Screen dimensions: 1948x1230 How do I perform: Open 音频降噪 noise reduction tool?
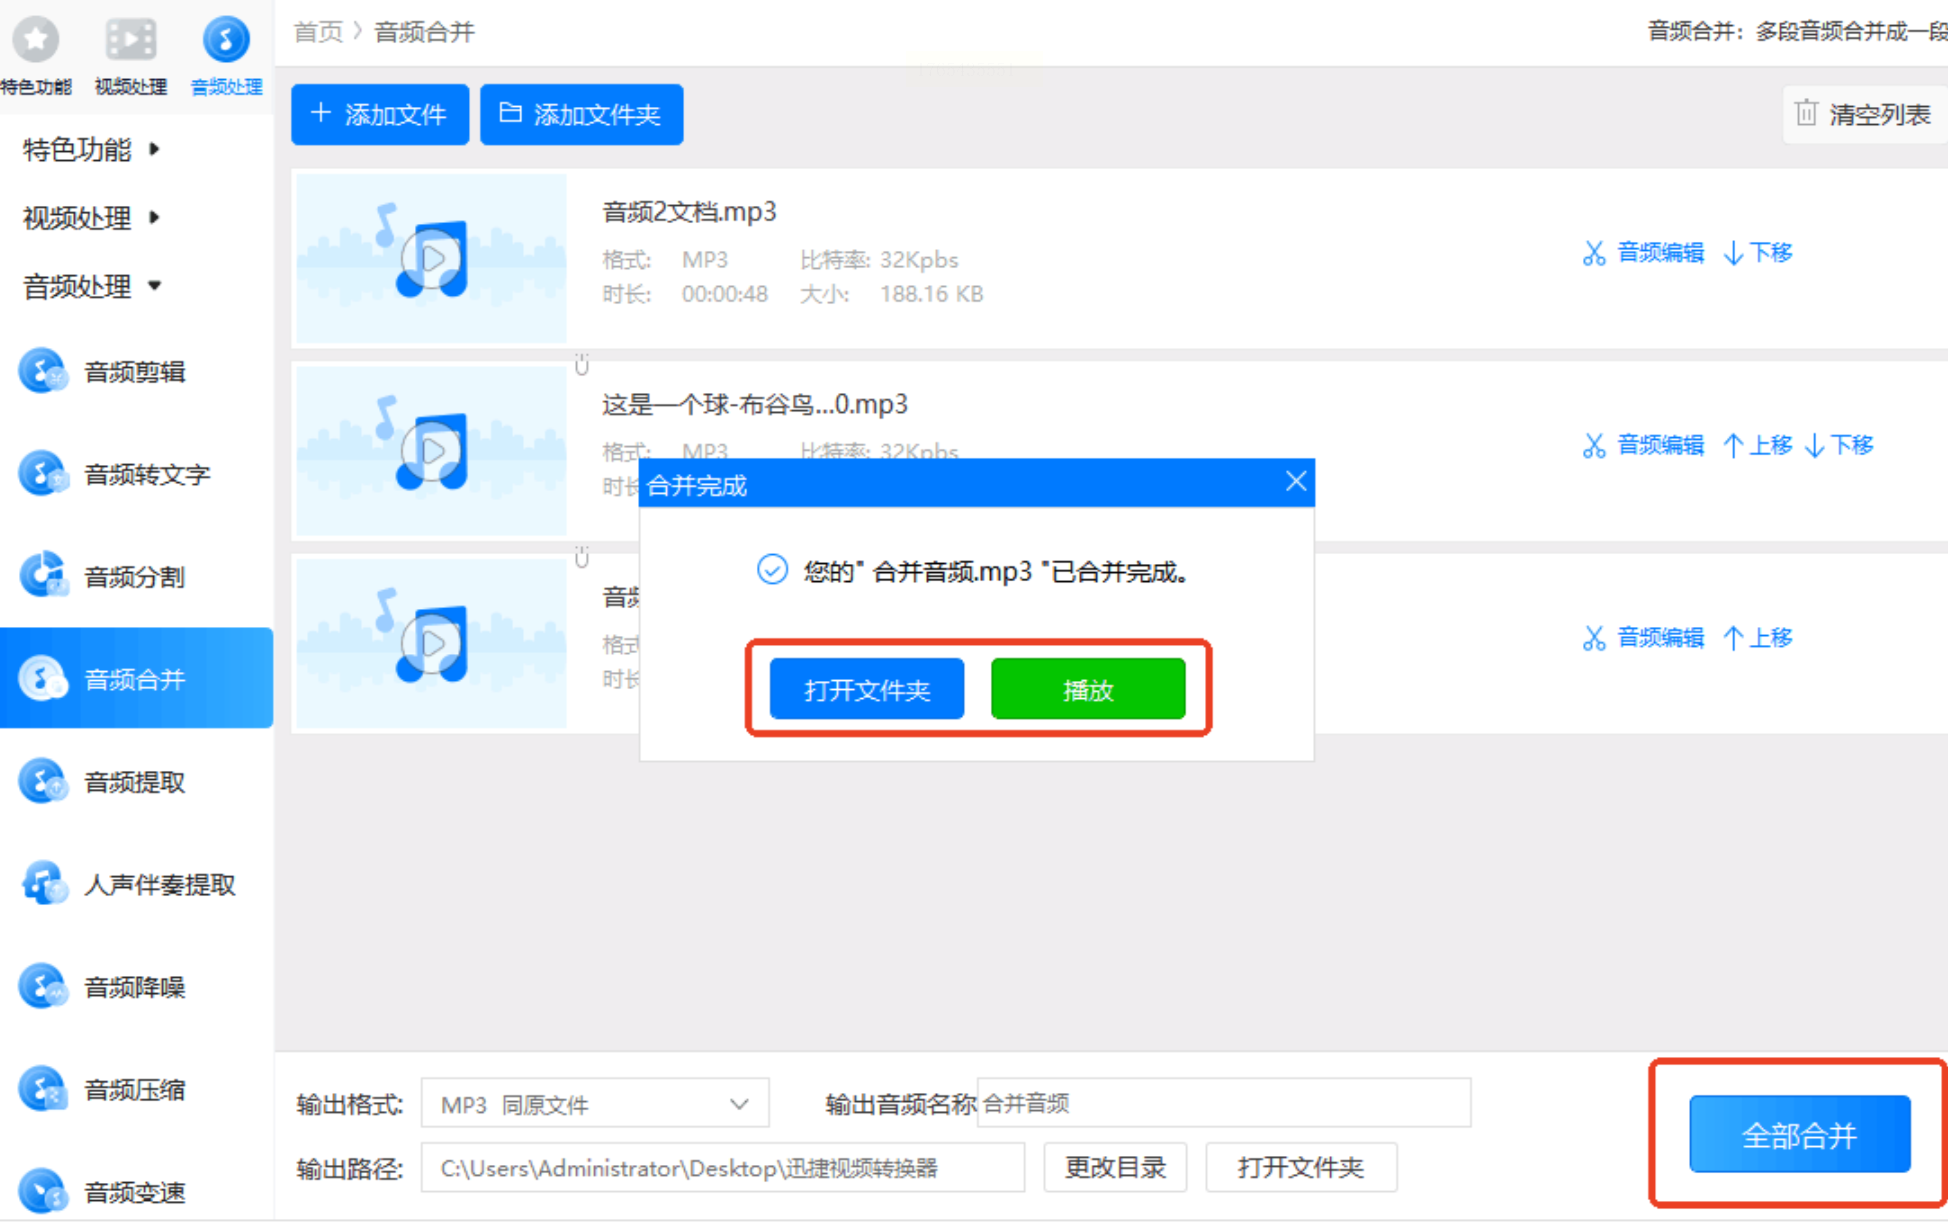[134, 987]
